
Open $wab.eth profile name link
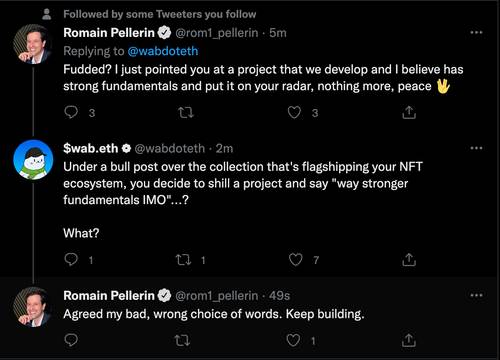(x=91, y=148)
